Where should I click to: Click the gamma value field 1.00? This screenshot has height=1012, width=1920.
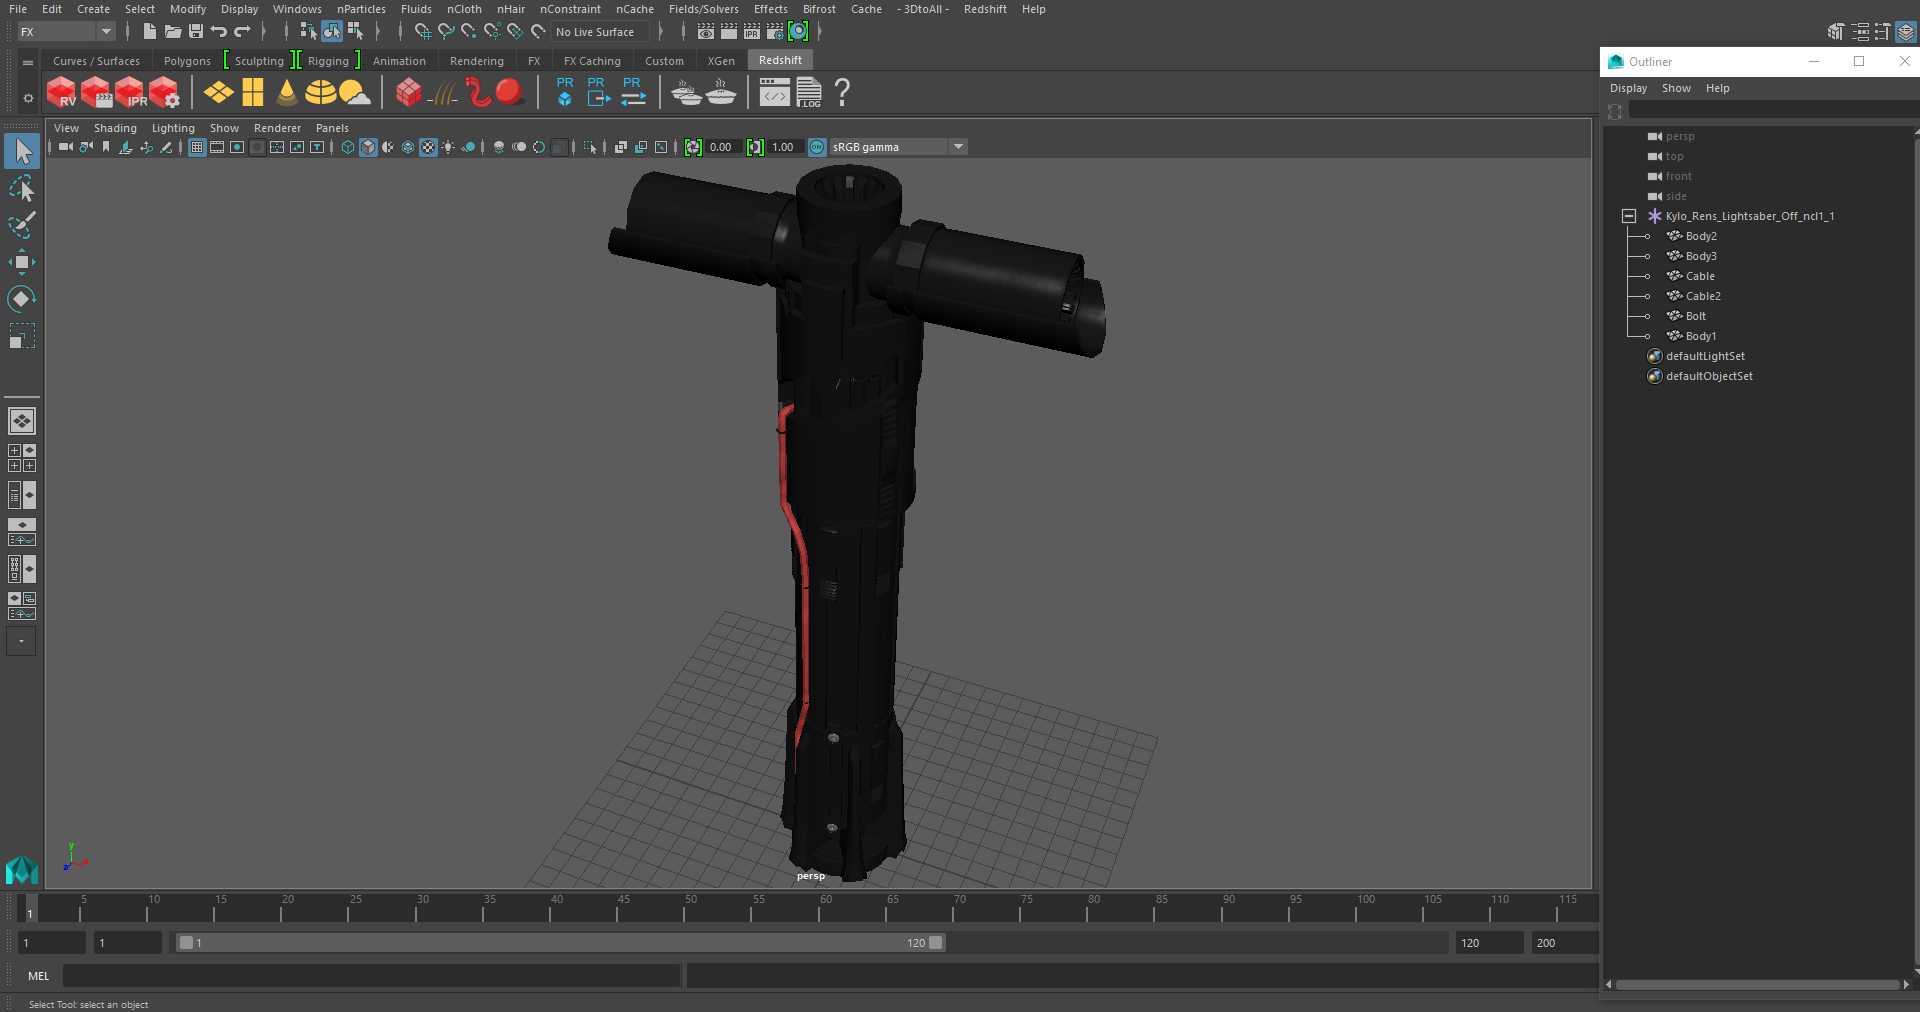coord(784,147)
